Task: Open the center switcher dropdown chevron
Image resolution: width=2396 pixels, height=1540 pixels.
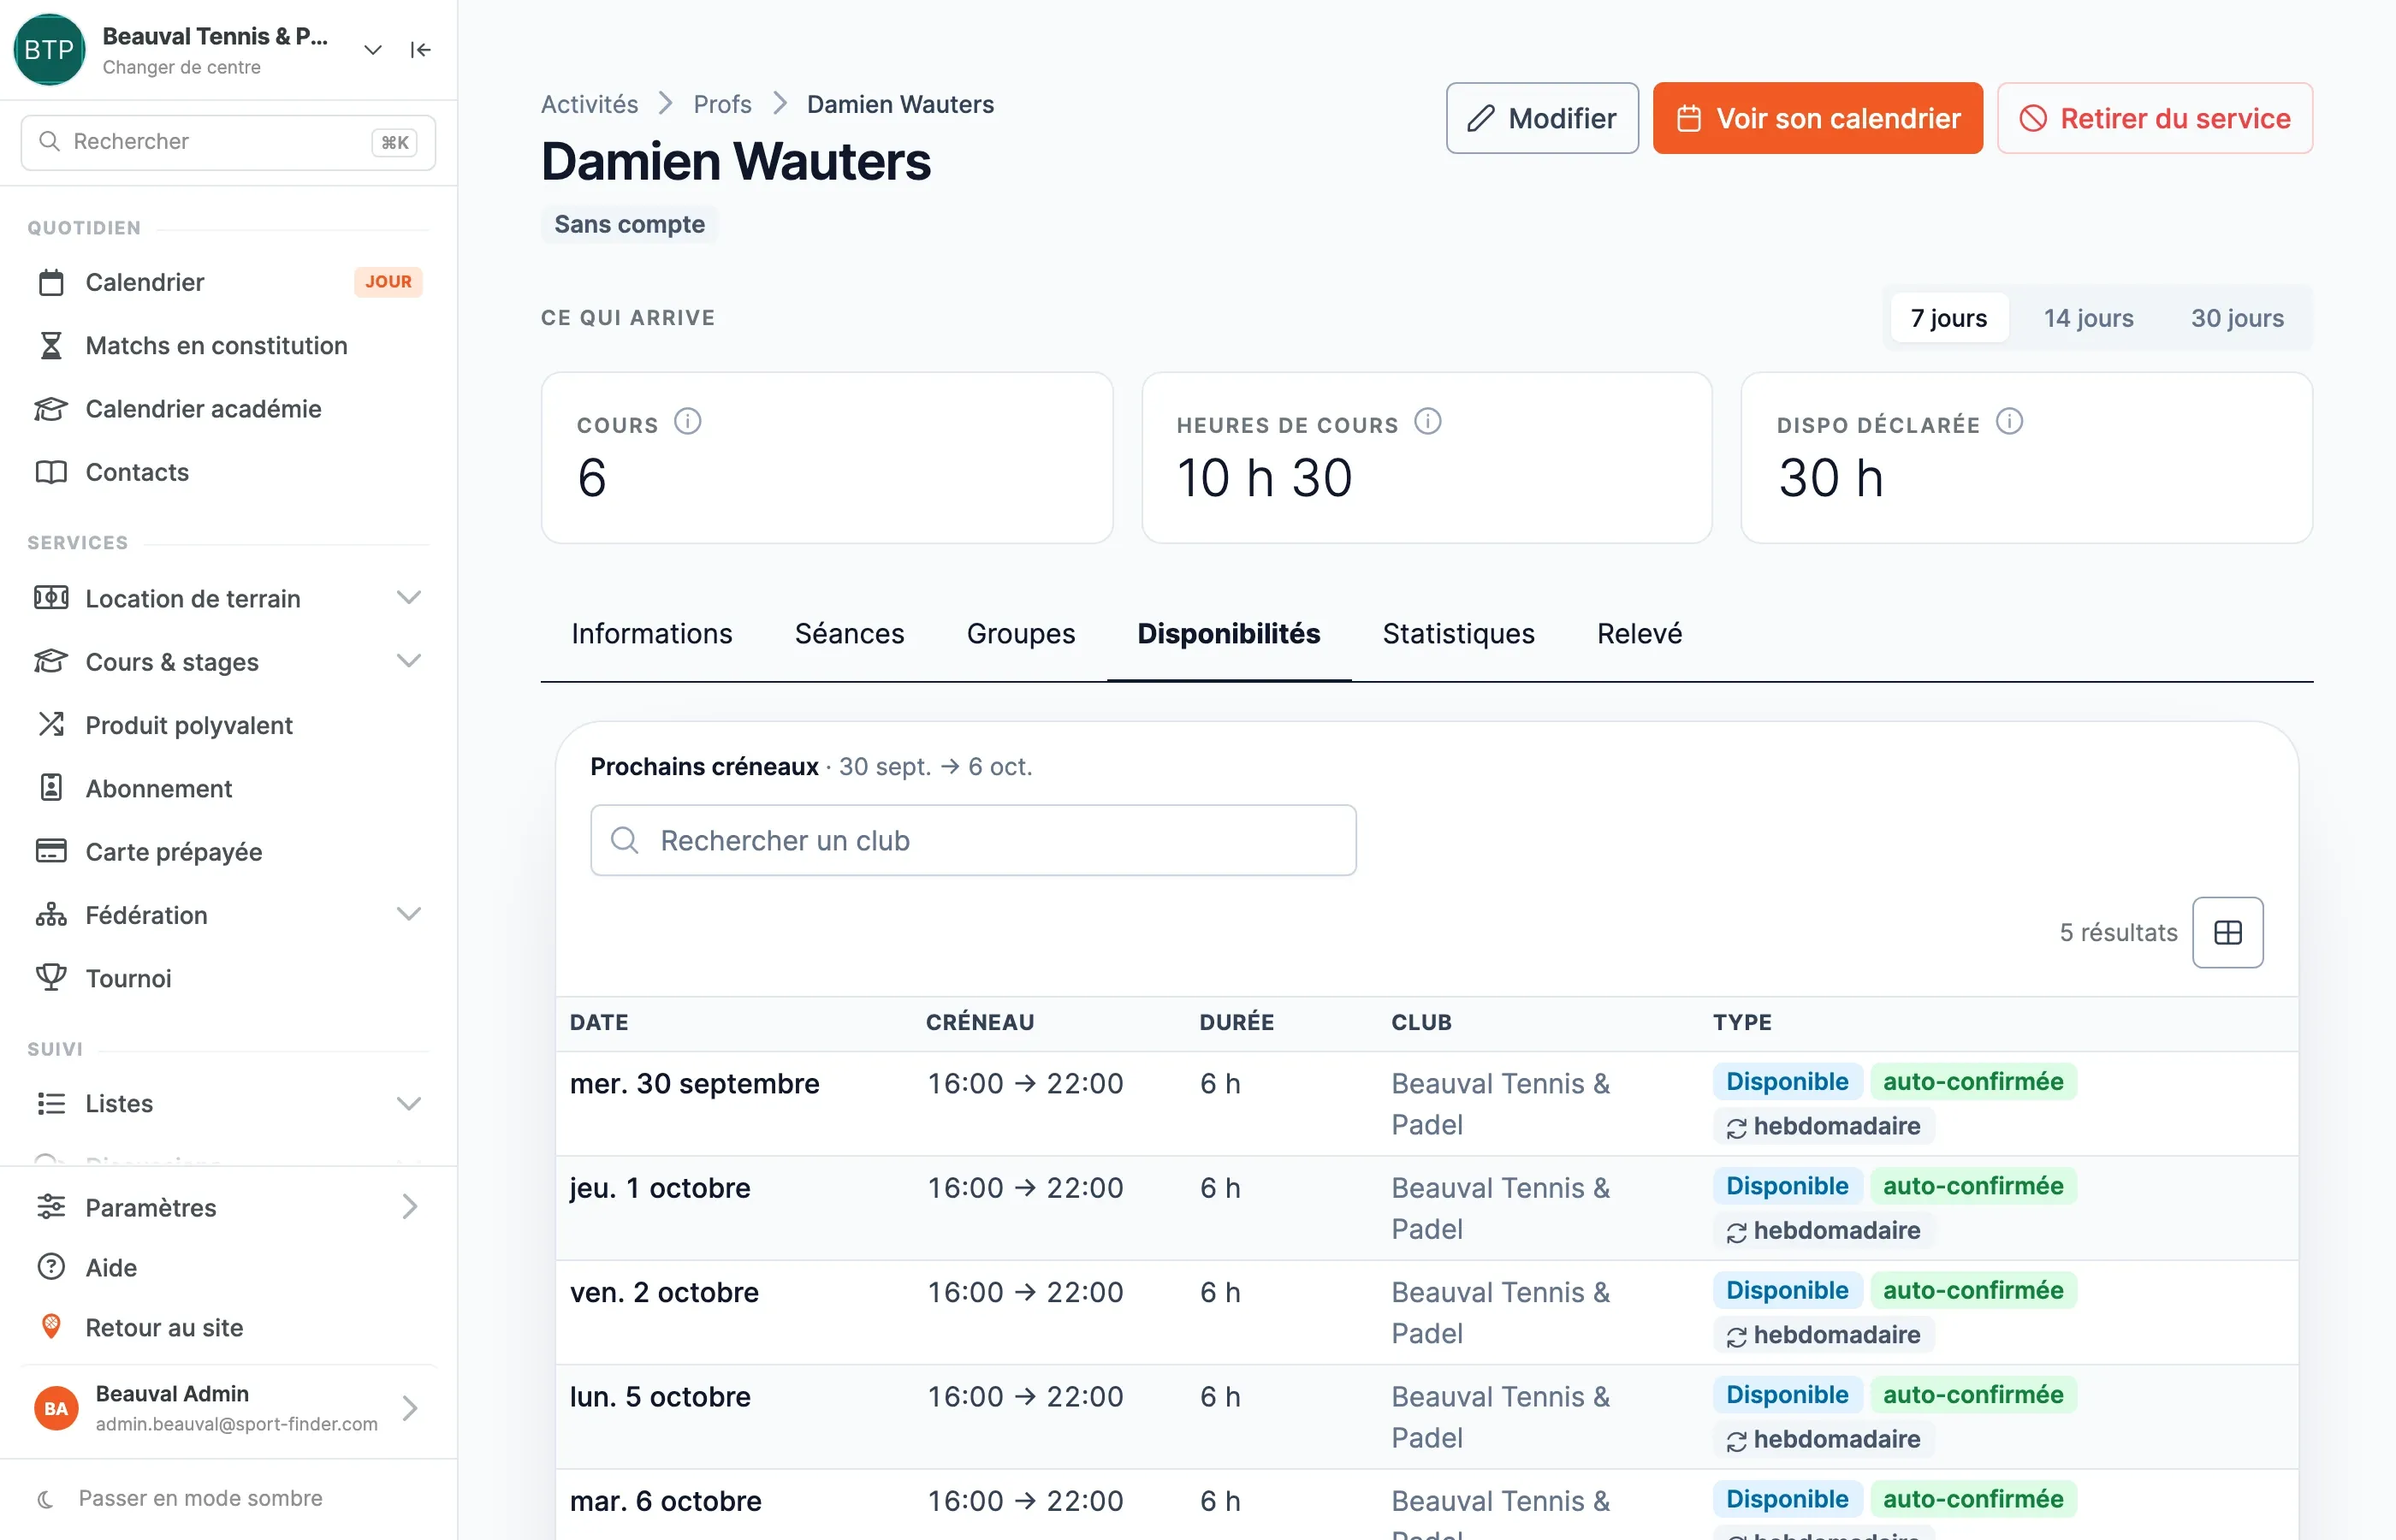Action: pyautogui.click(x=373, y=50)
